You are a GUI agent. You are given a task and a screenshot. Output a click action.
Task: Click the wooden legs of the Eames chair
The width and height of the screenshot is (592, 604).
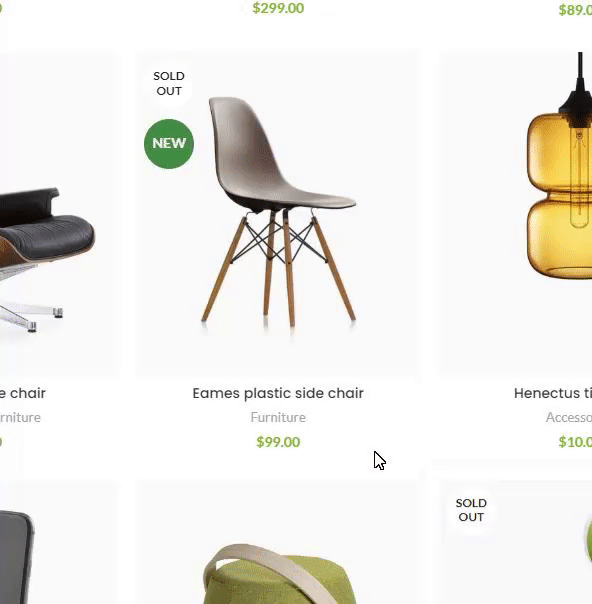278,268
